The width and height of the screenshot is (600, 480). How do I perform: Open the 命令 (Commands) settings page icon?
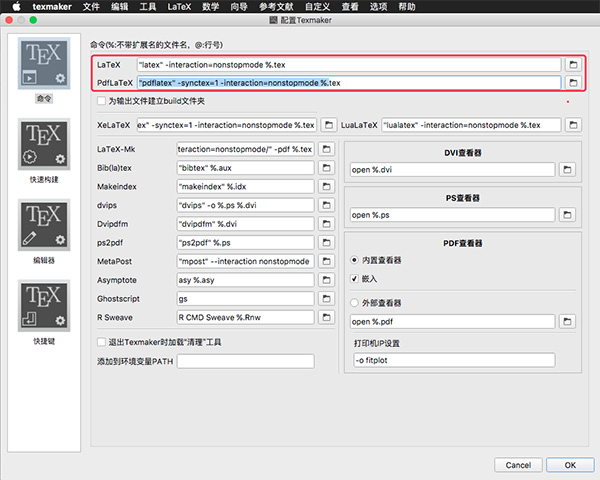pyautogui.click(x=44, y=64)
